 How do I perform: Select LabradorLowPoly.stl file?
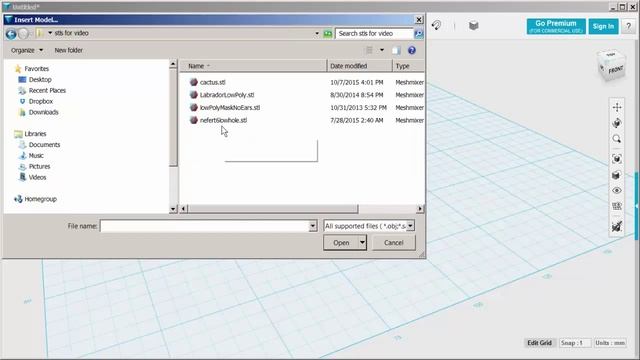pyautogui.click(x=227, y=95)
